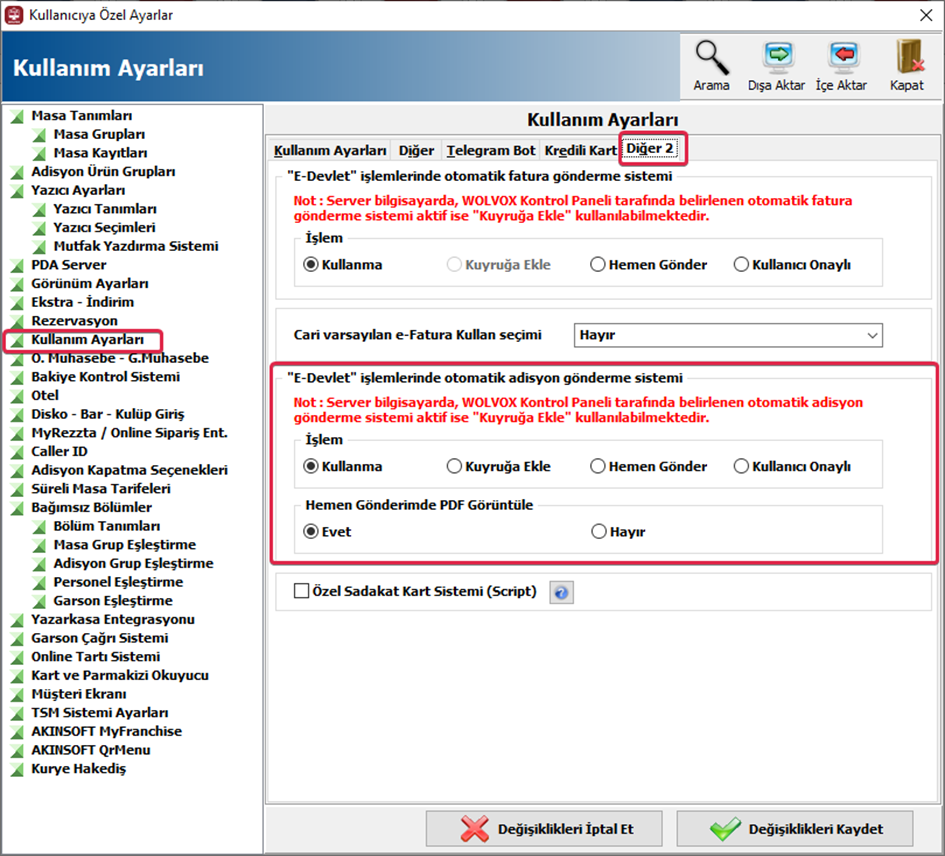Click the green icon beside AKINSOFT QrMenu

coord(17,751)
